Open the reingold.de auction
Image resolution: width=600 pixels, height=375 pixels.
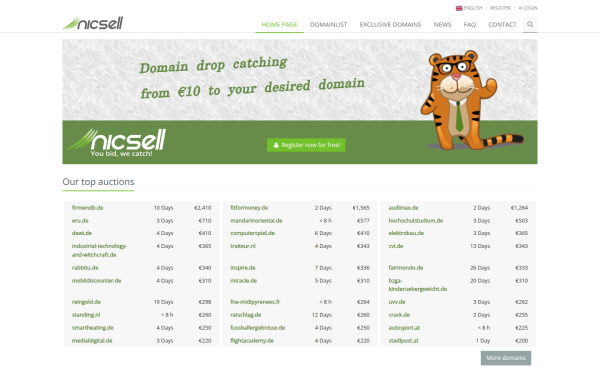(x=86, y=302)
